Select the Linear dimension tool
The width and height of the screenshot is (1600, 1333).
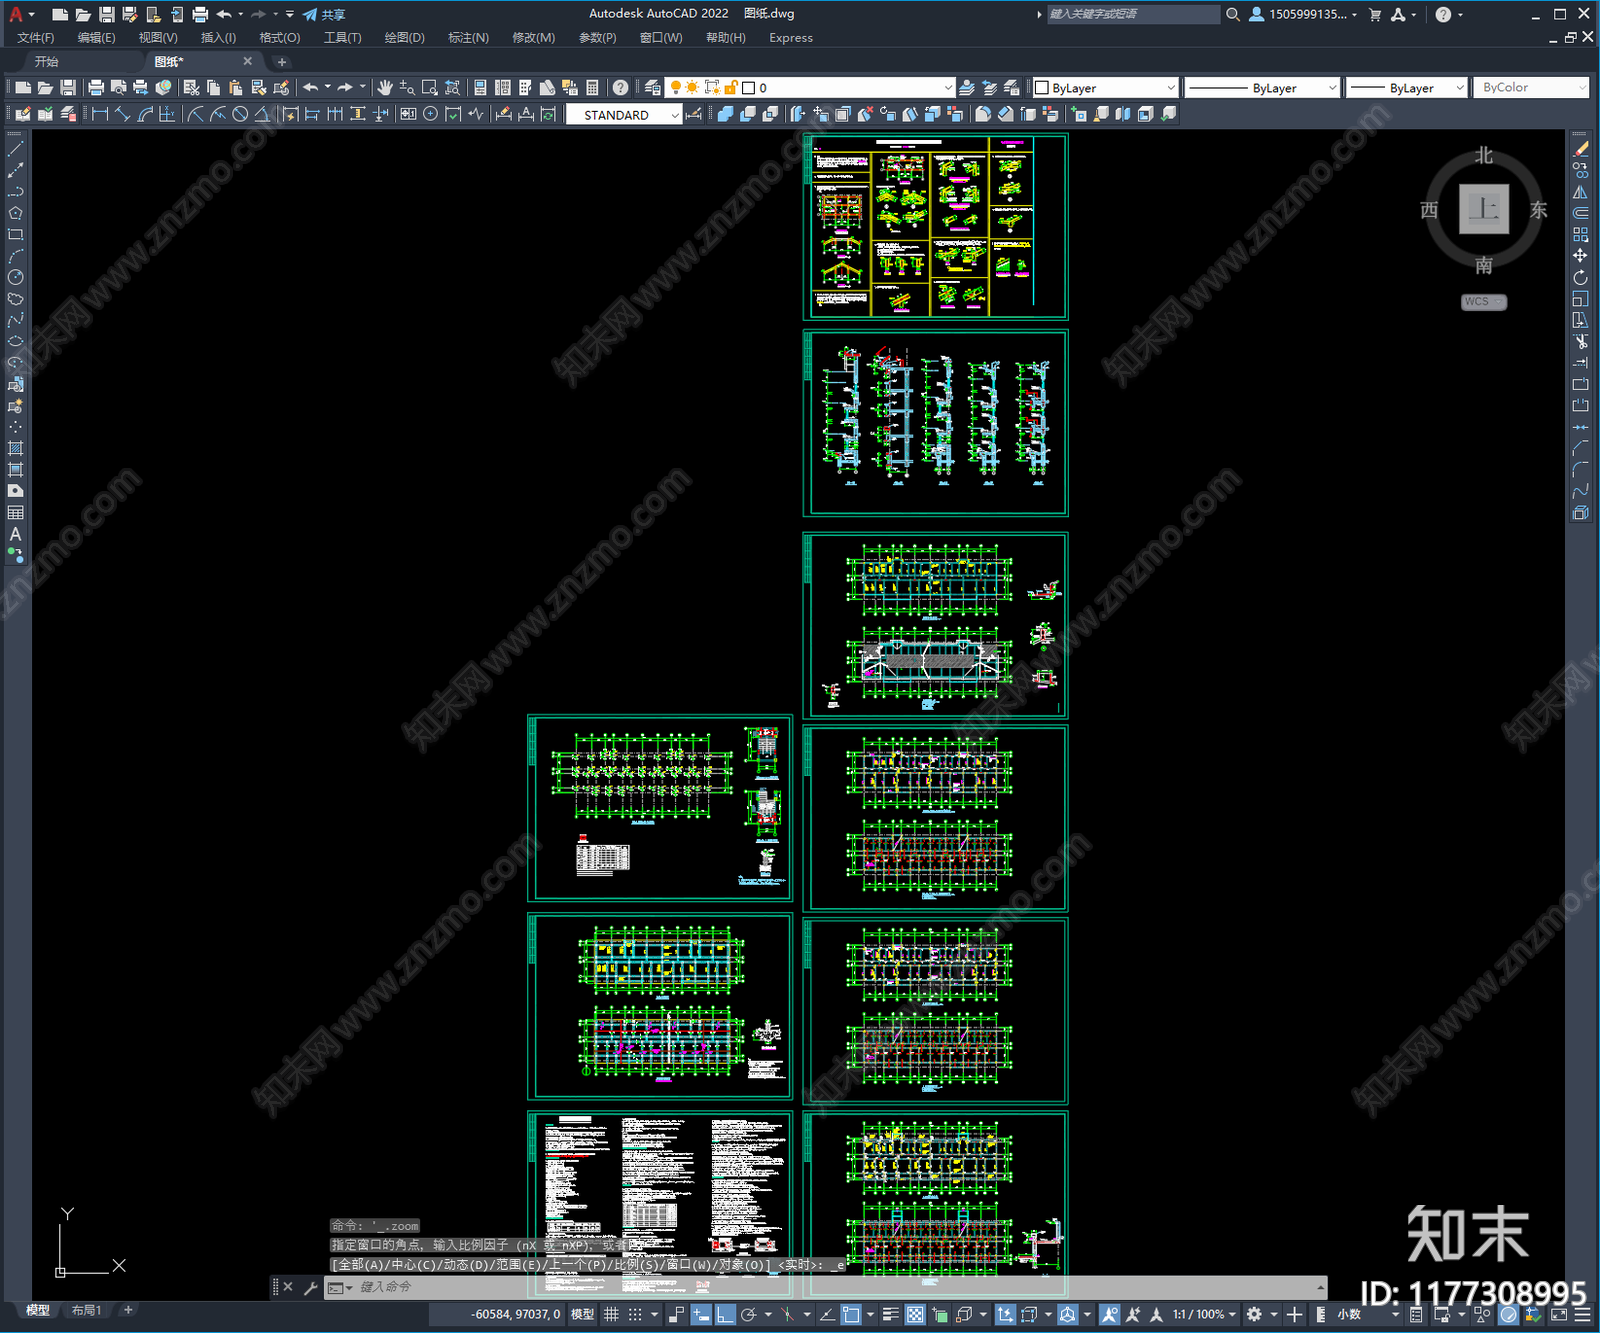click(x=100, y=114)
